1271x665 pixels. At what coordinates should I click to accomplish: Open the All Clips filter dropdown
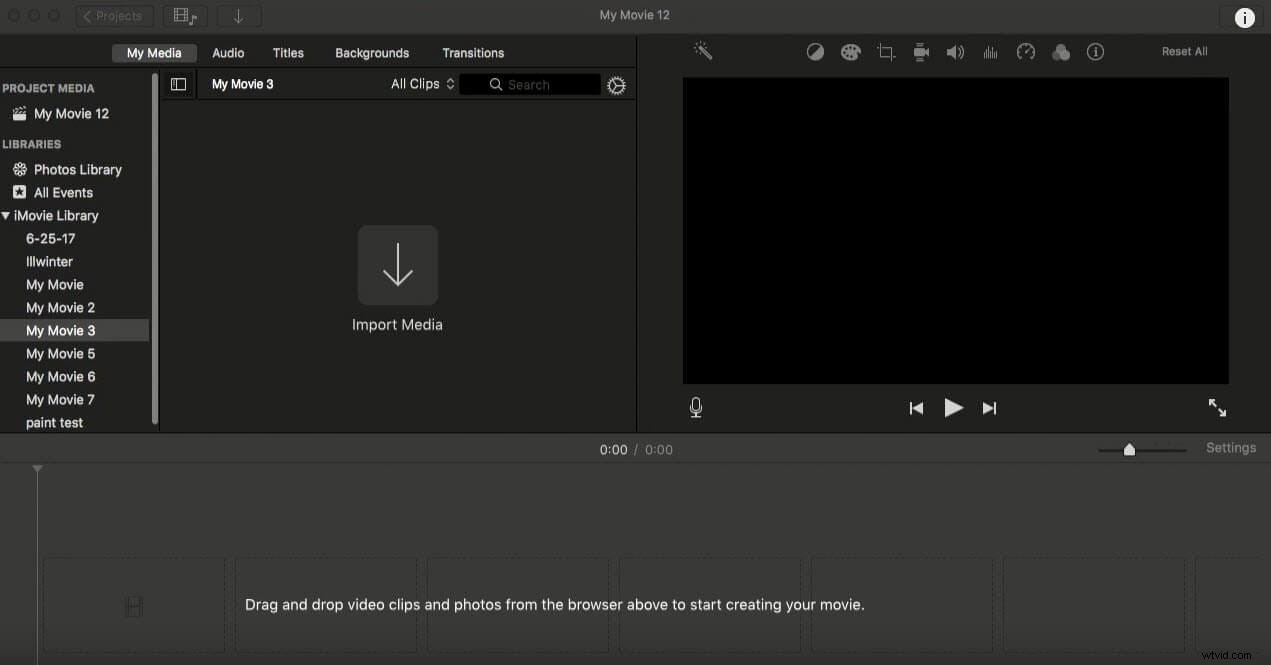pos(422,84)
